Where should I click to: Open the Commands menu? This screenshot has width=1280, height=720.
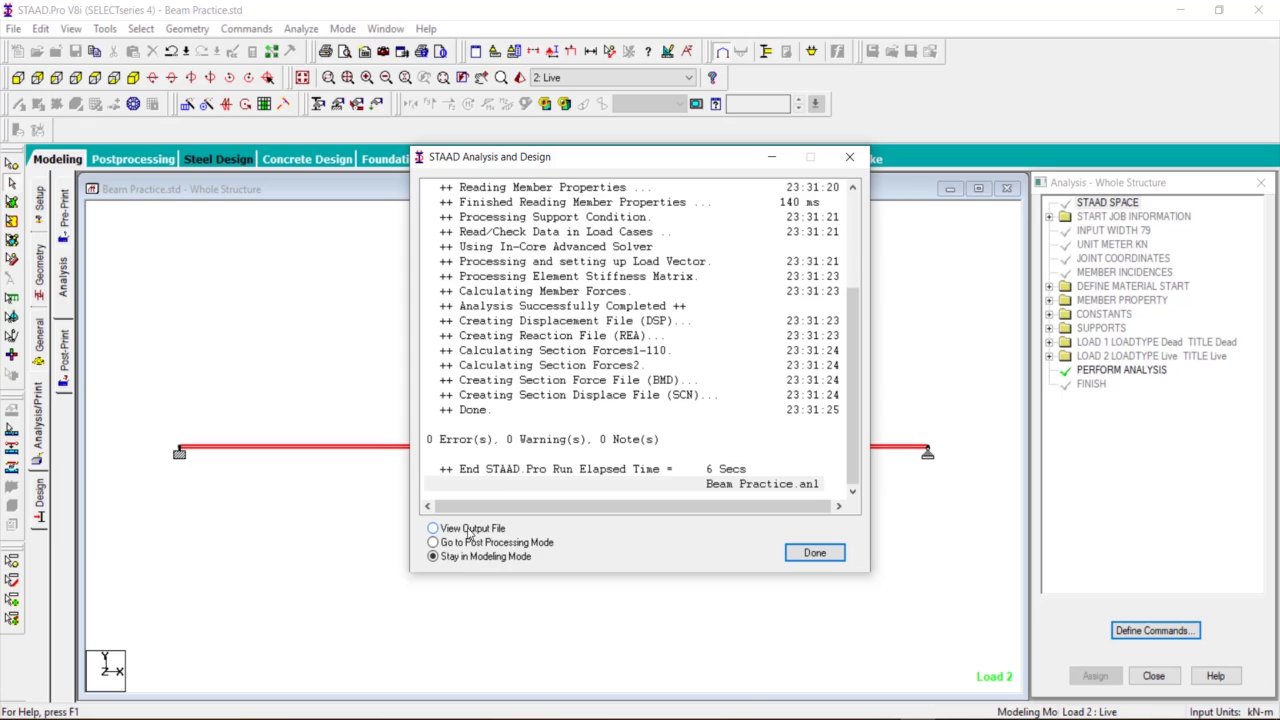[x=246, y=29]
